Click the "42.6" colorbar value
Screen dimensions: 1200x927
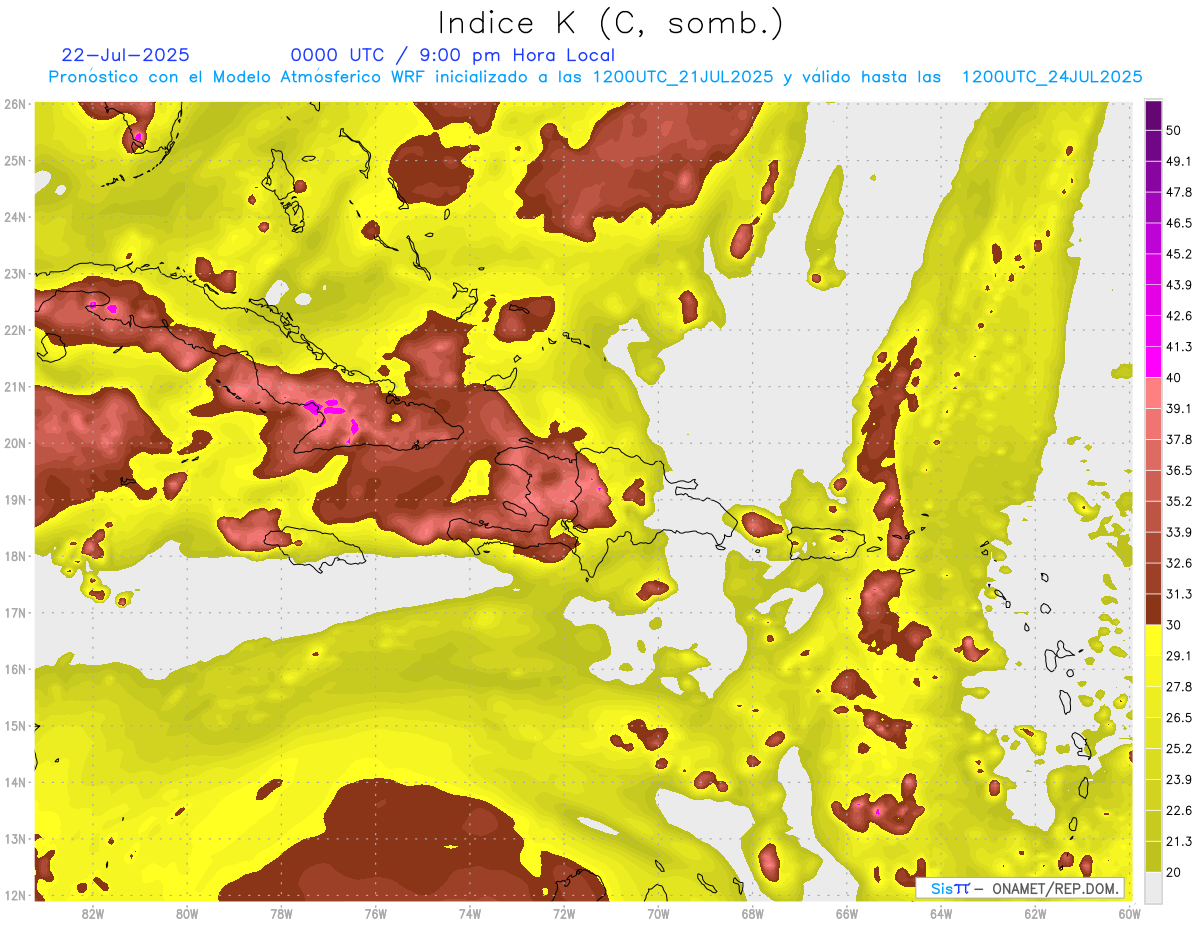[1179, 317]
